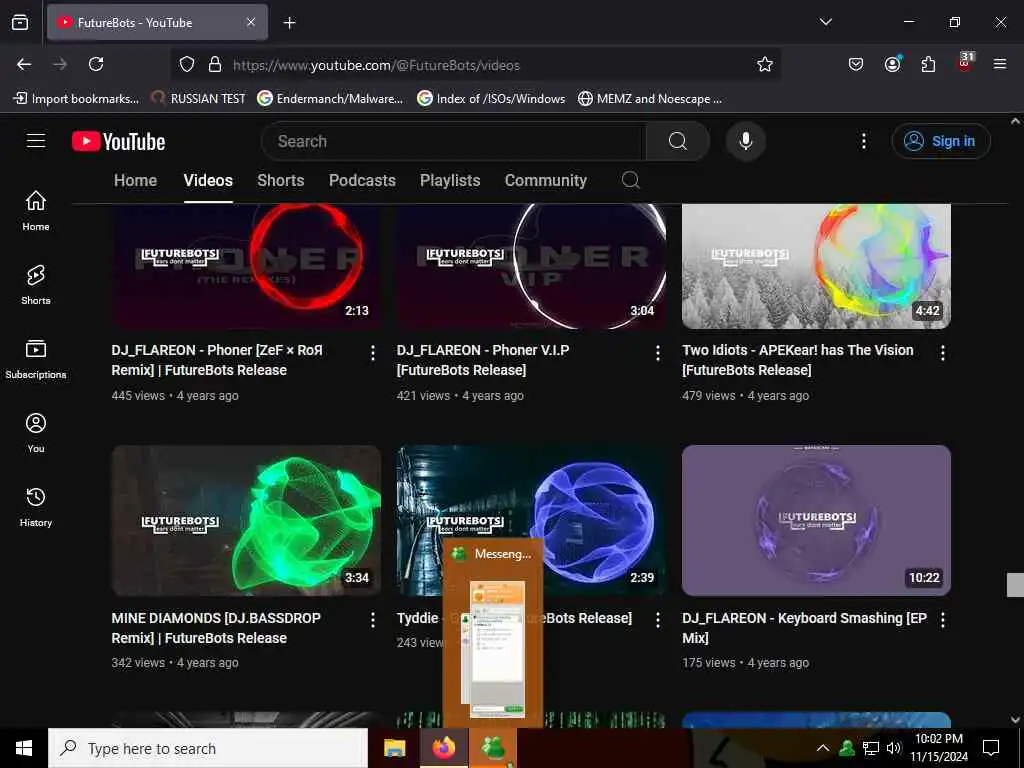Open Firefox application menu

tap(1000, 64)
